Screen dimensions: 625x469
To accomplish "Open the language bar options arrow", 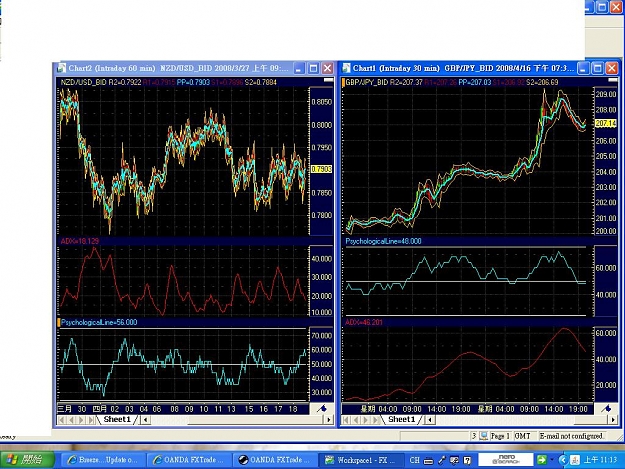I will click(552, 460).
